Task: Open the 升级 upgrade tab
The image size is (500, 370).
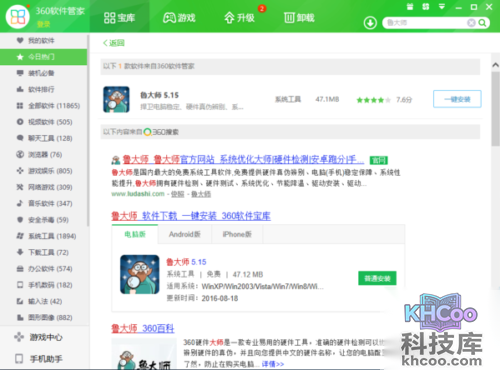Action: coord(239,17)
